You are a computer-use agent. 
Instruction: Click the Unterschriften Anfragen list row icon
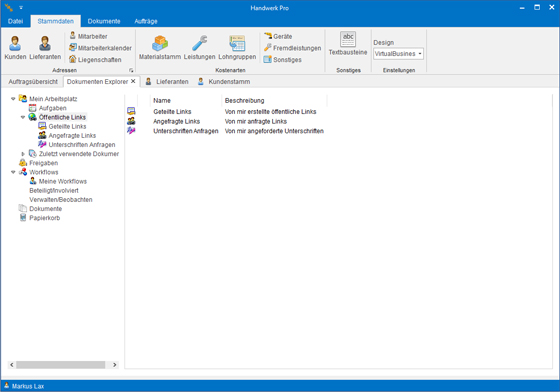point(131,131)
